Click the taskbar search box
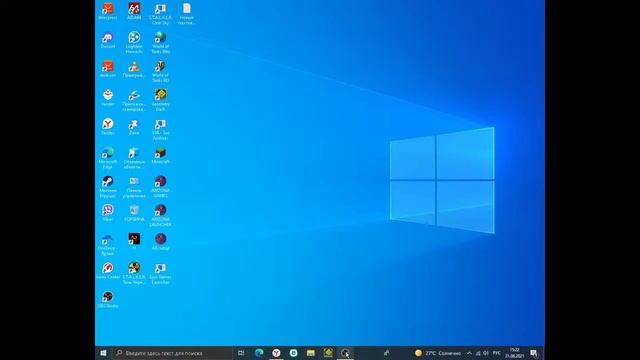 click(172, 353)
